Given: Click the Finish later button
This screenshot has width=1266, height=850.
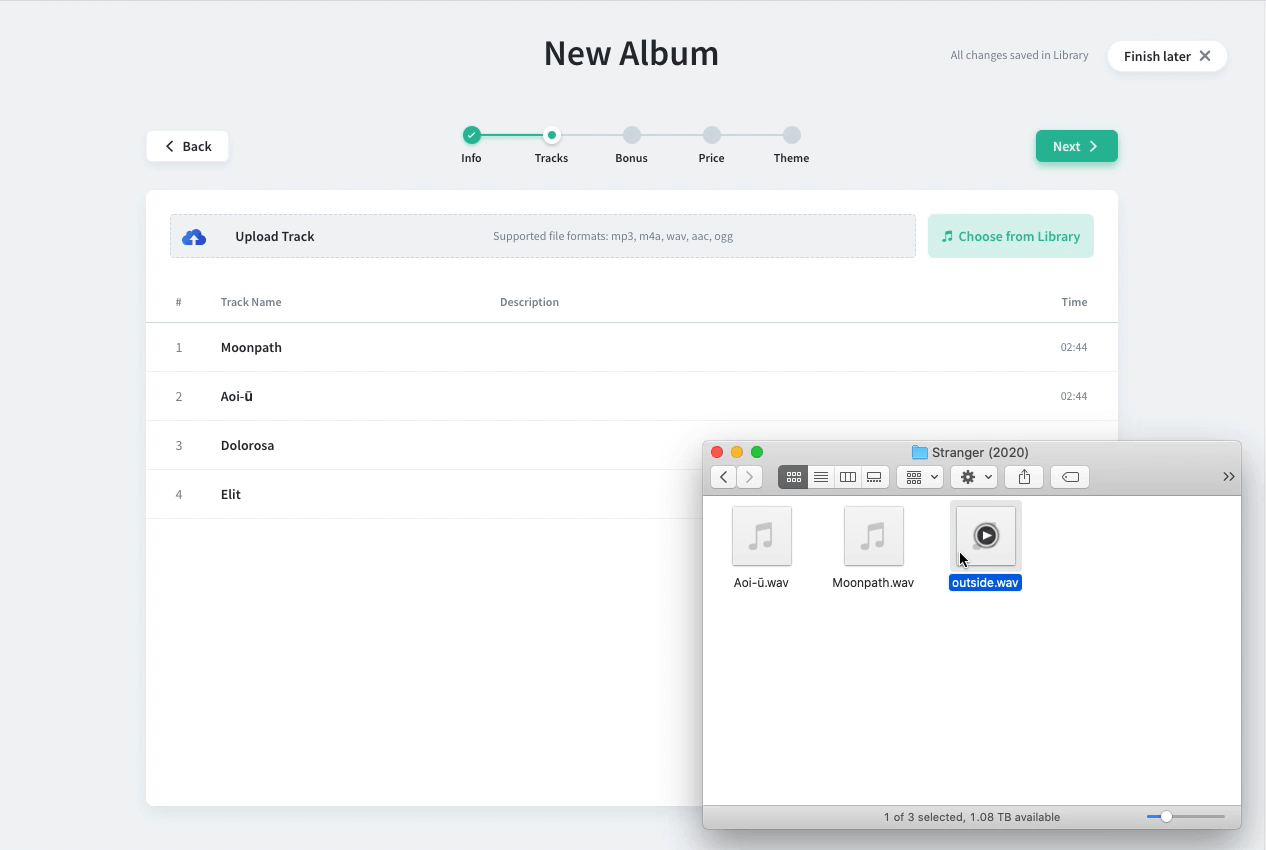Looking at the screenshot, I should click(x=1167, y=56).
